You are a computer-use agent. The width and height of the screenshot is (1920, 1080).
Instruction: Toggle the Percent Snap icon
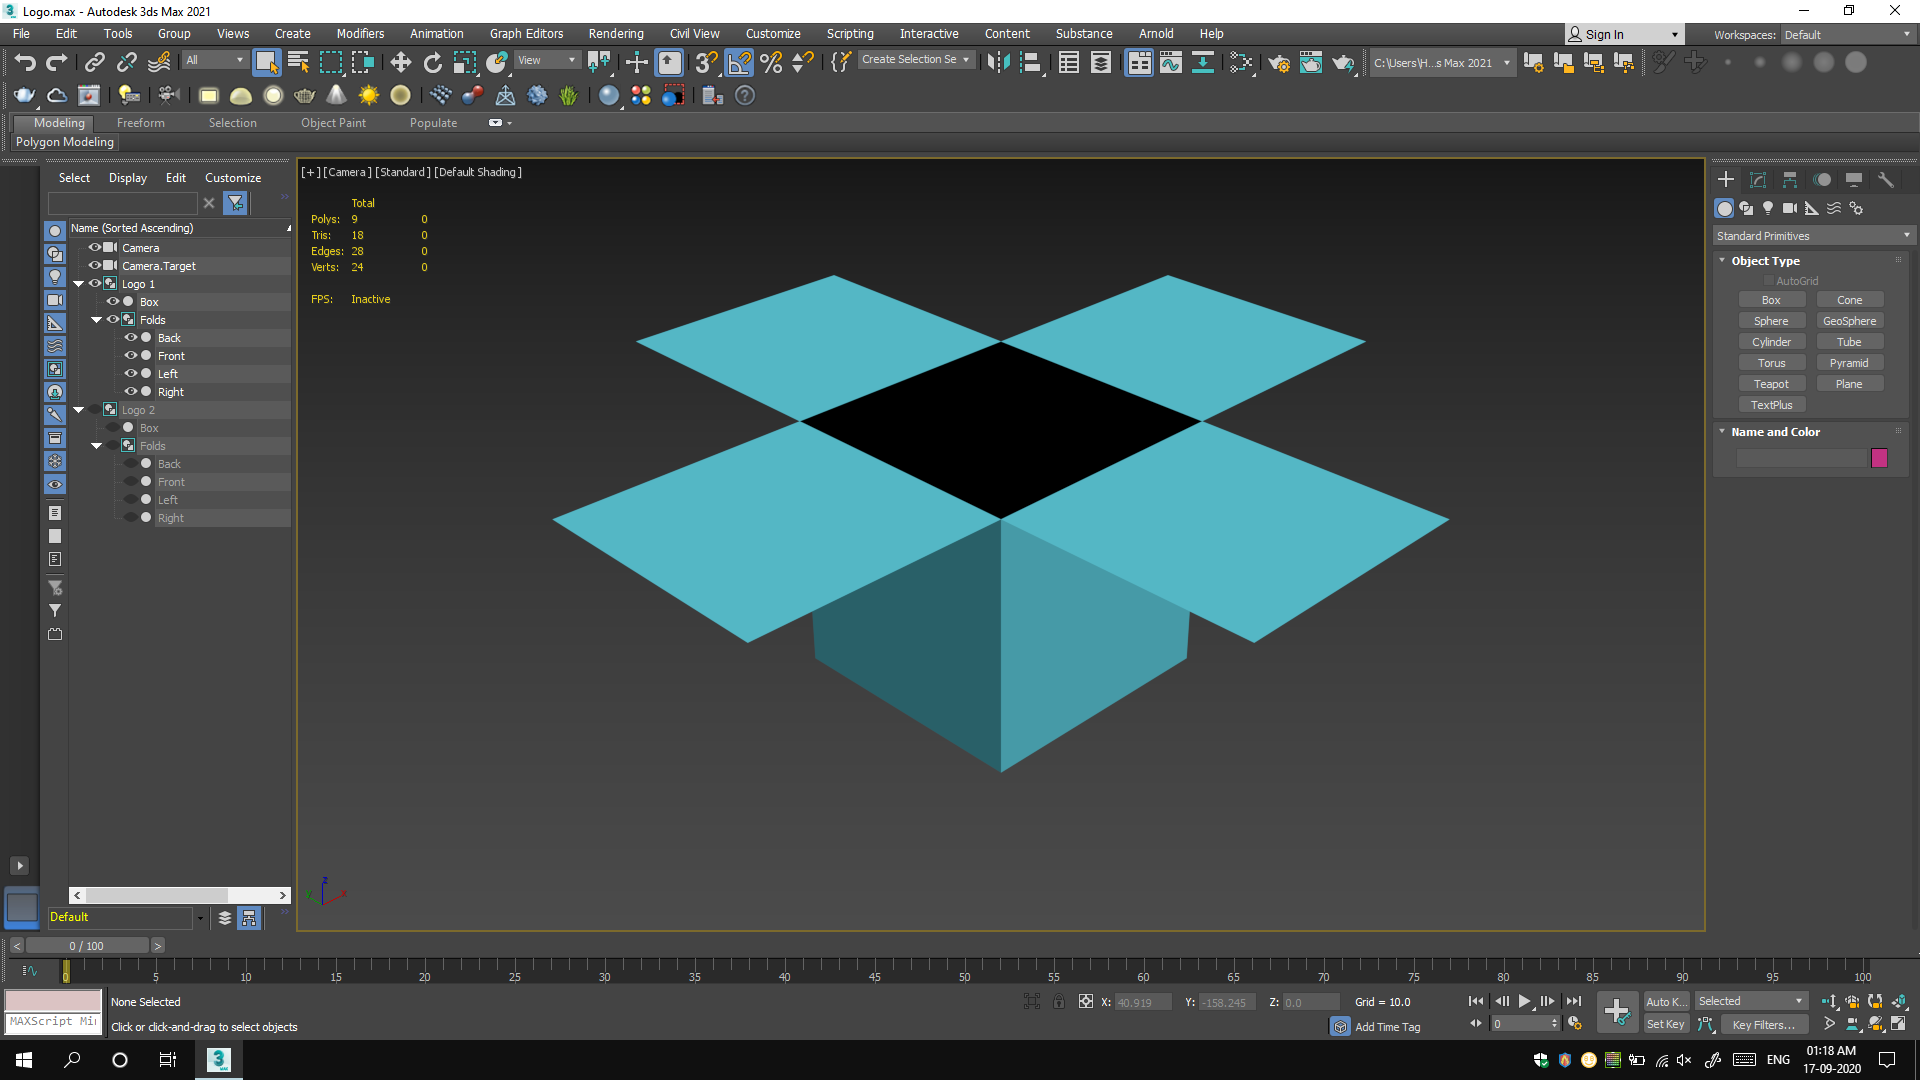click(x=770, y=63)
